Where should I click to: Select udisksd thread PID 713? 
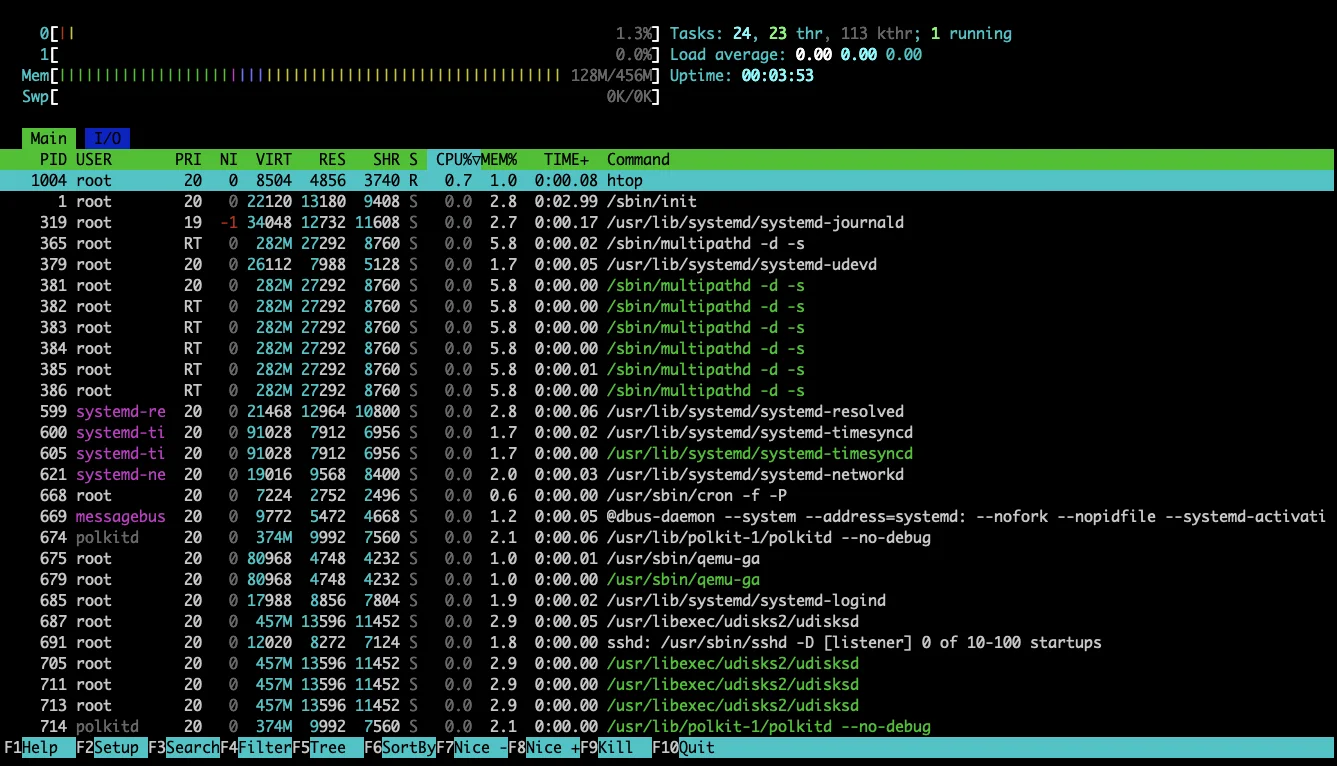[x=668, y=706]
